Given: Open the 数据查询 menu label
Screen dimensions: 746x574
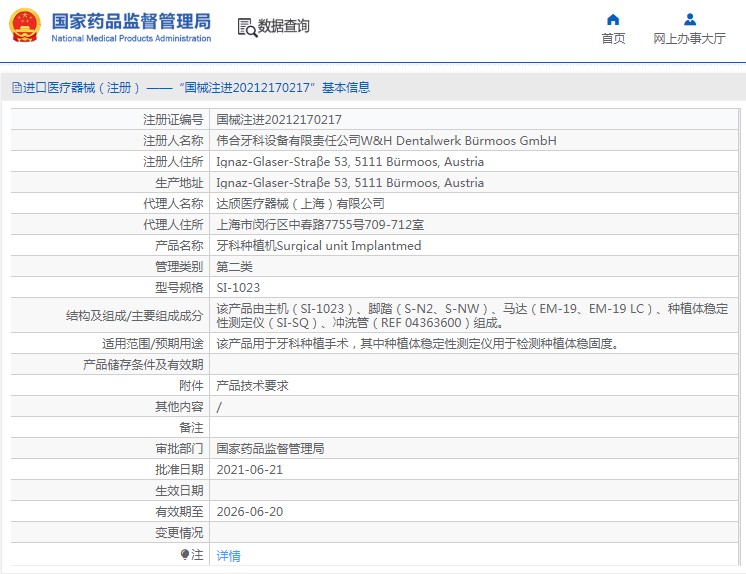Looking at the screenshot, I should pos(284,27).
